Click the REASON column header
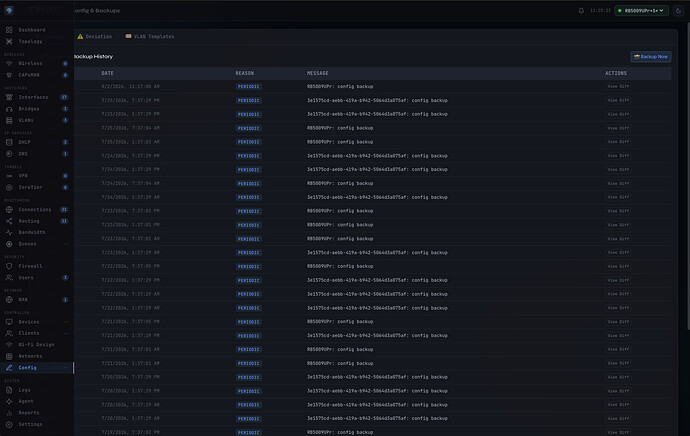The height and width of the screenshot is (436, 690). pyautogui.click(x=245, y=73)
